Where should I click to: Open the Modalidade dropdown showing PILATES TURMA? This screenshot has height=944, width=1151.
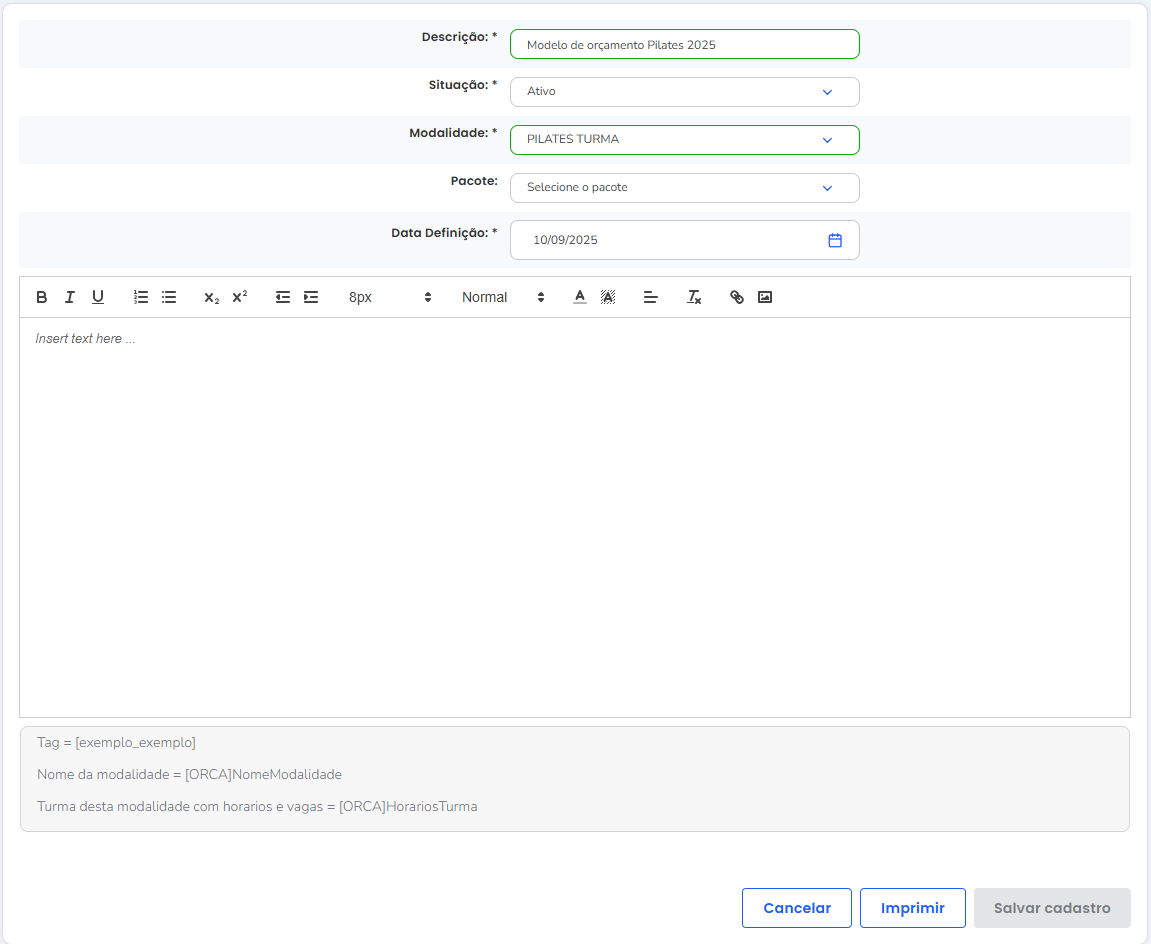coord(684,140)
